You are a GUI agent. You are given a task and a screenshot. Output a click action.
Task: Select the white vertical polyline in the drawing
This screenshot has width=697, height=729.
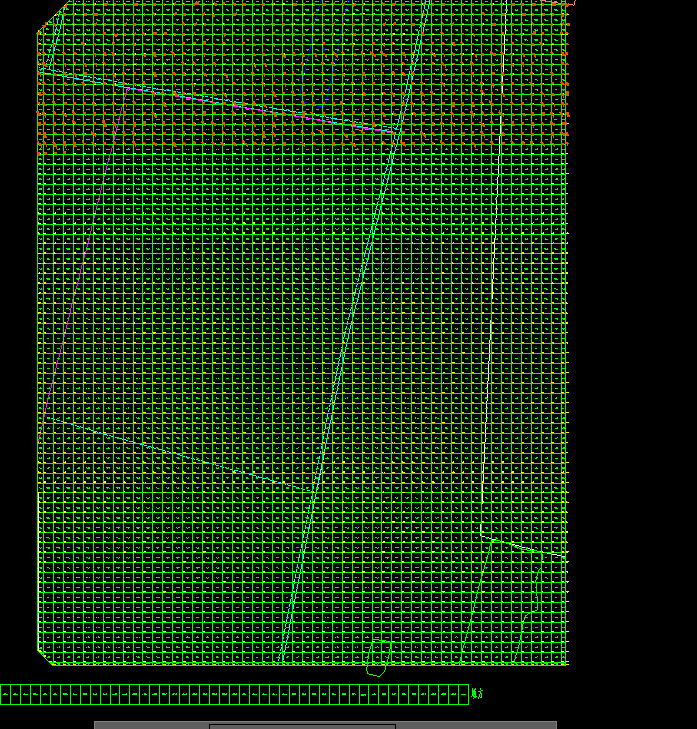[494, 279]
